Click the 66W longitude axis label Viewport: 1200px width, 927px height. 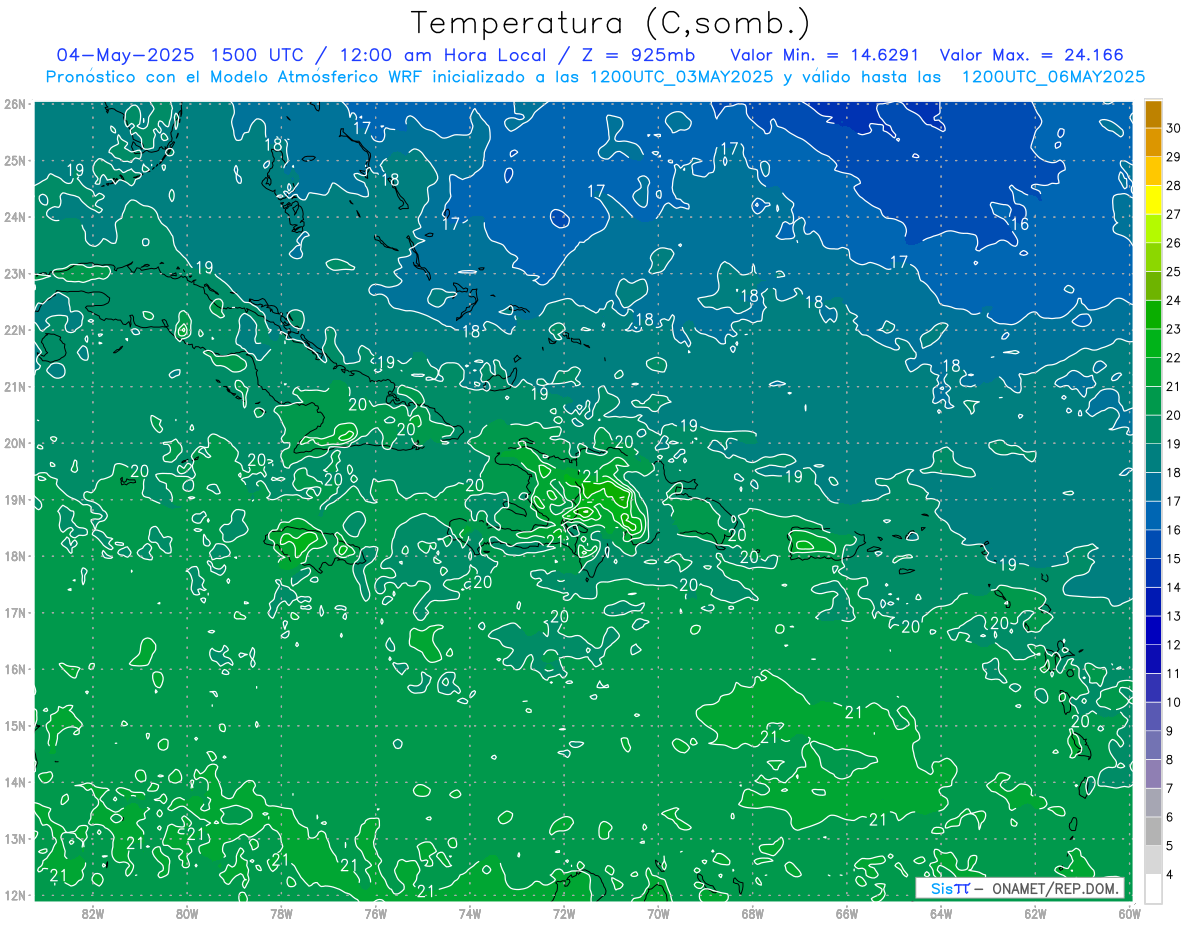pos(846,913)
